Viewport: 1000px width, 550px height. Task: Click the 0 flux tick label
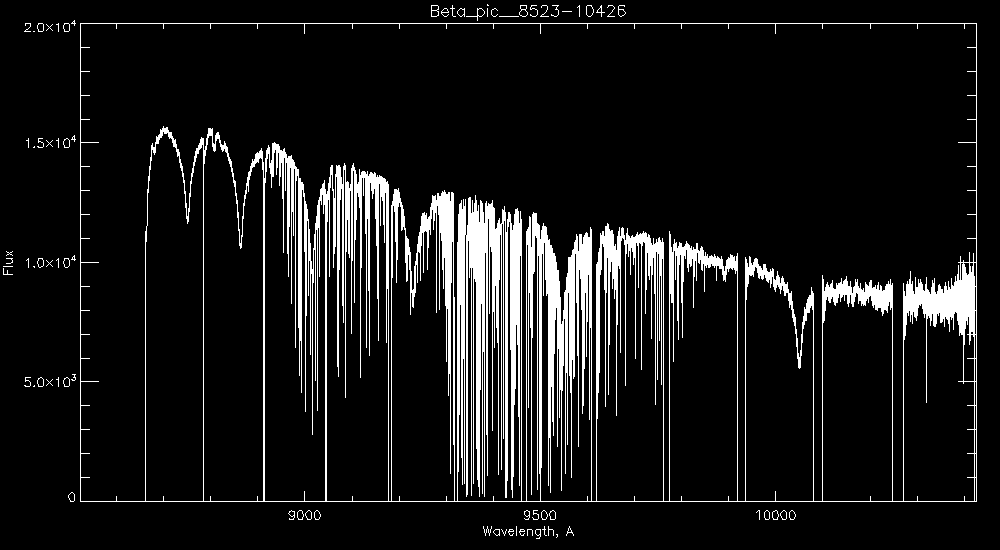click(72, 498)
